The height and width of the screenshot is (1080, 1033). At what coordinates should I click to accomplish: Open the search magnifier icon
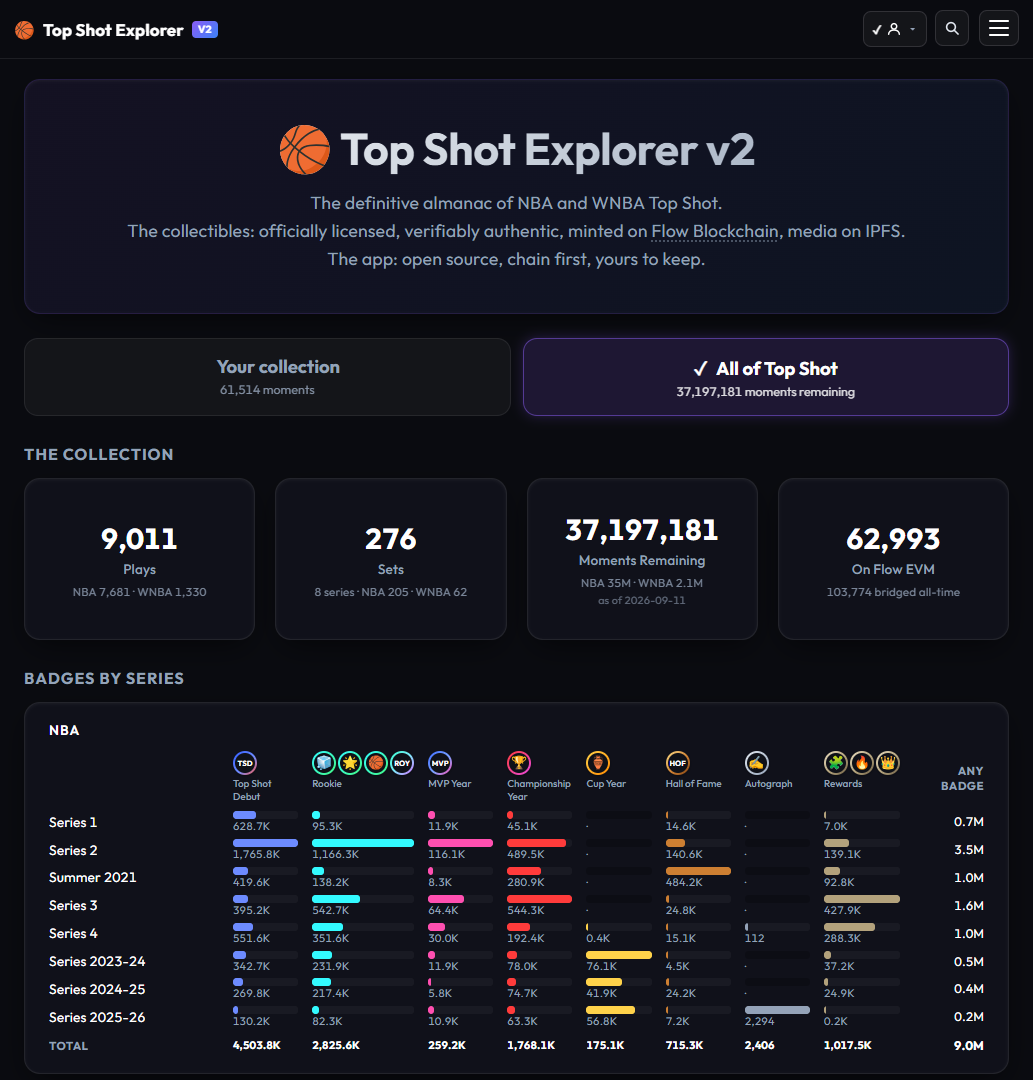click(x=952, y=28)
